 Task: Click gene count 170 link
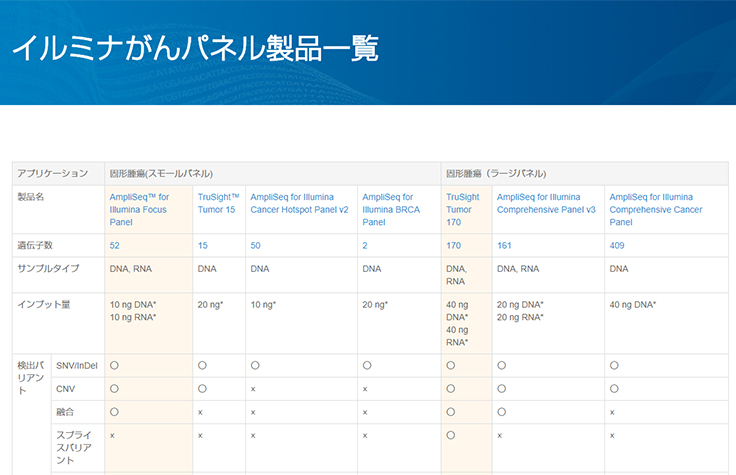[x=453, y=245]
